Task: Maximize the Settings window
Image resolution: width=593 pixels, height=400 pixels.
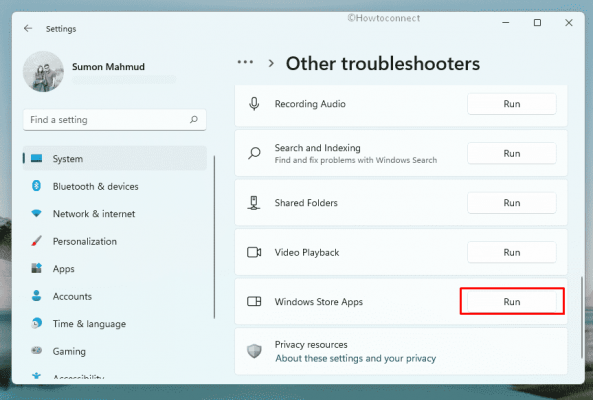Action: click(x=537, y=23)
